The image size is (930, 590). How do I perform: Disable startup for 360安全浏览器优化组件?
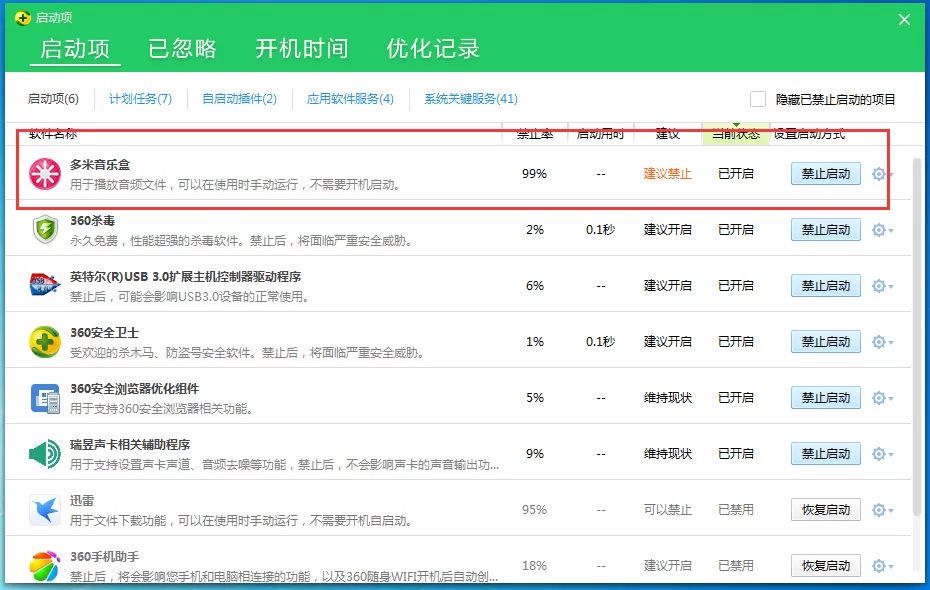coord(826,398)
